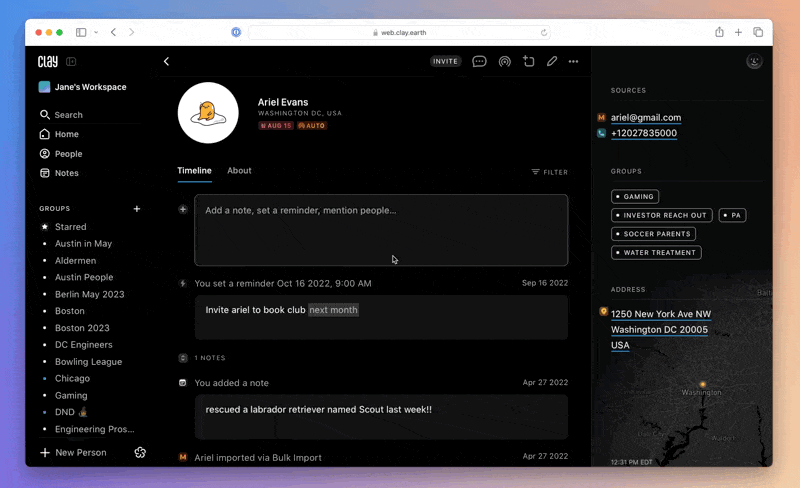Click the Safari address bar

tap(399, 33)
